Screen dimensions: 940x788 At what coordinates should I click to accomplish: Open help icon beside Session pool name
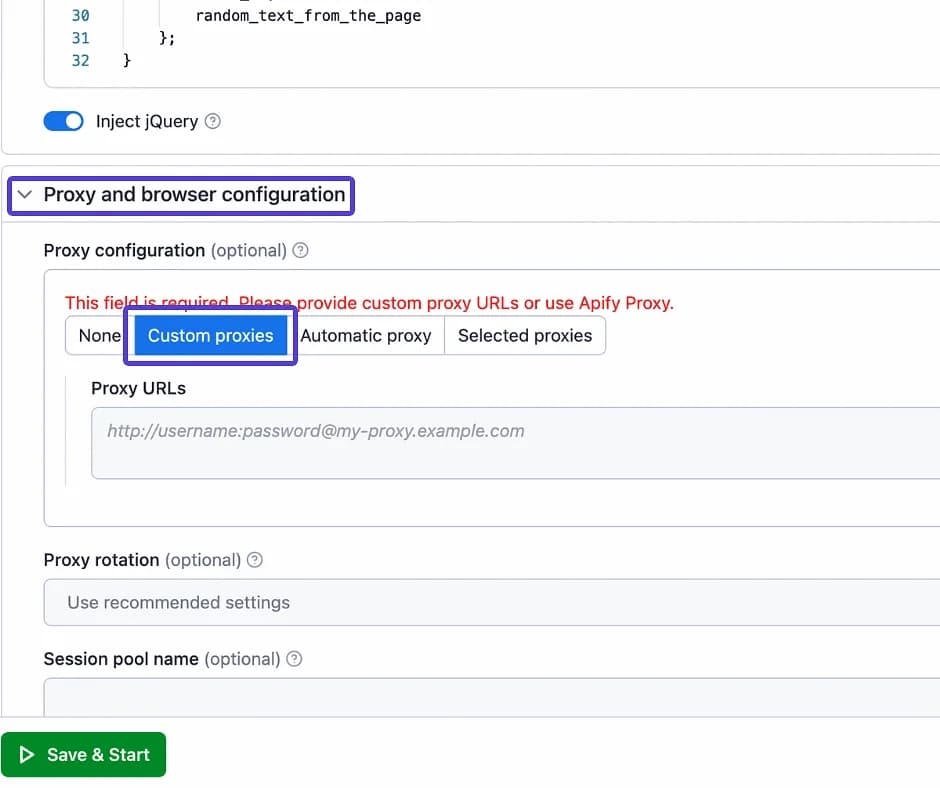pos(294,659)
